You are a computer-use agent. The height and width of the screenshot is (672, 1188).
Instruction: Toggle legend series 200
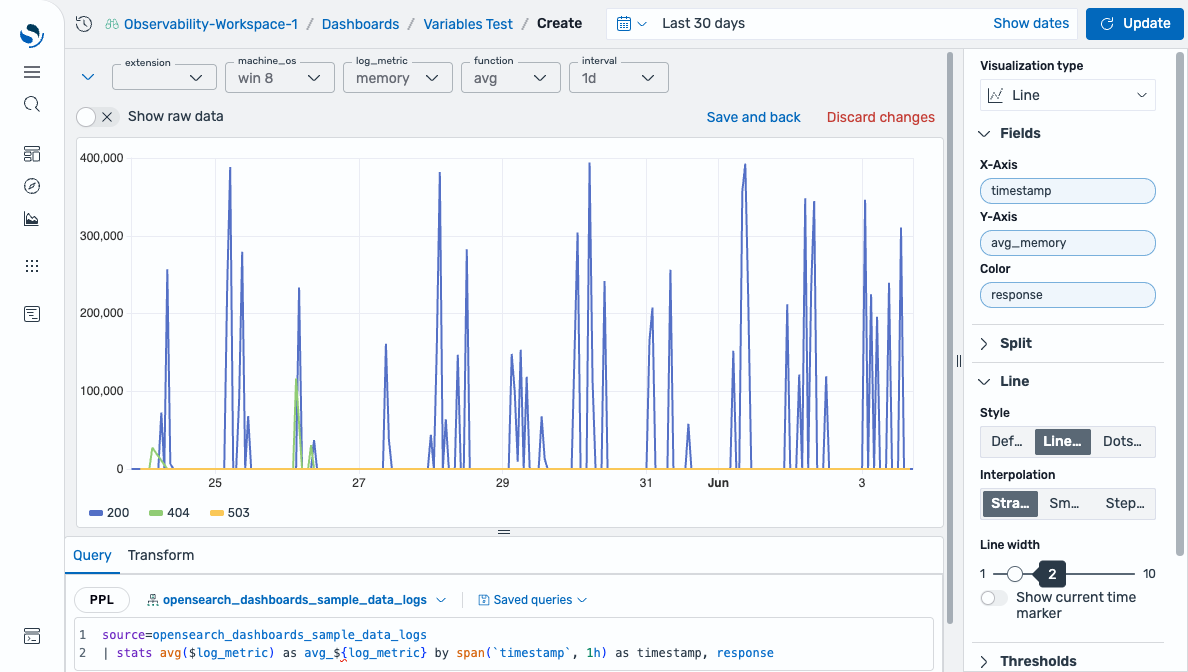[109, 513]
